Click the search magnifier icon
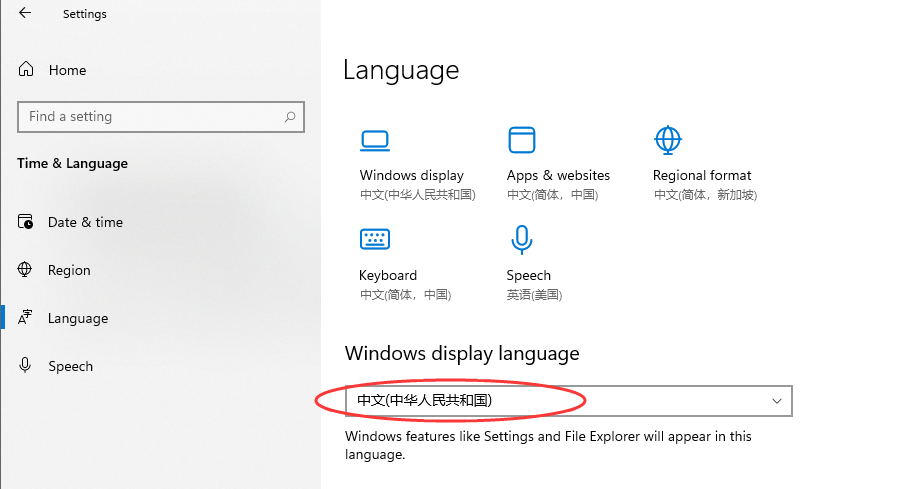This screenshot has height=489, width=923. click(290, 117)
